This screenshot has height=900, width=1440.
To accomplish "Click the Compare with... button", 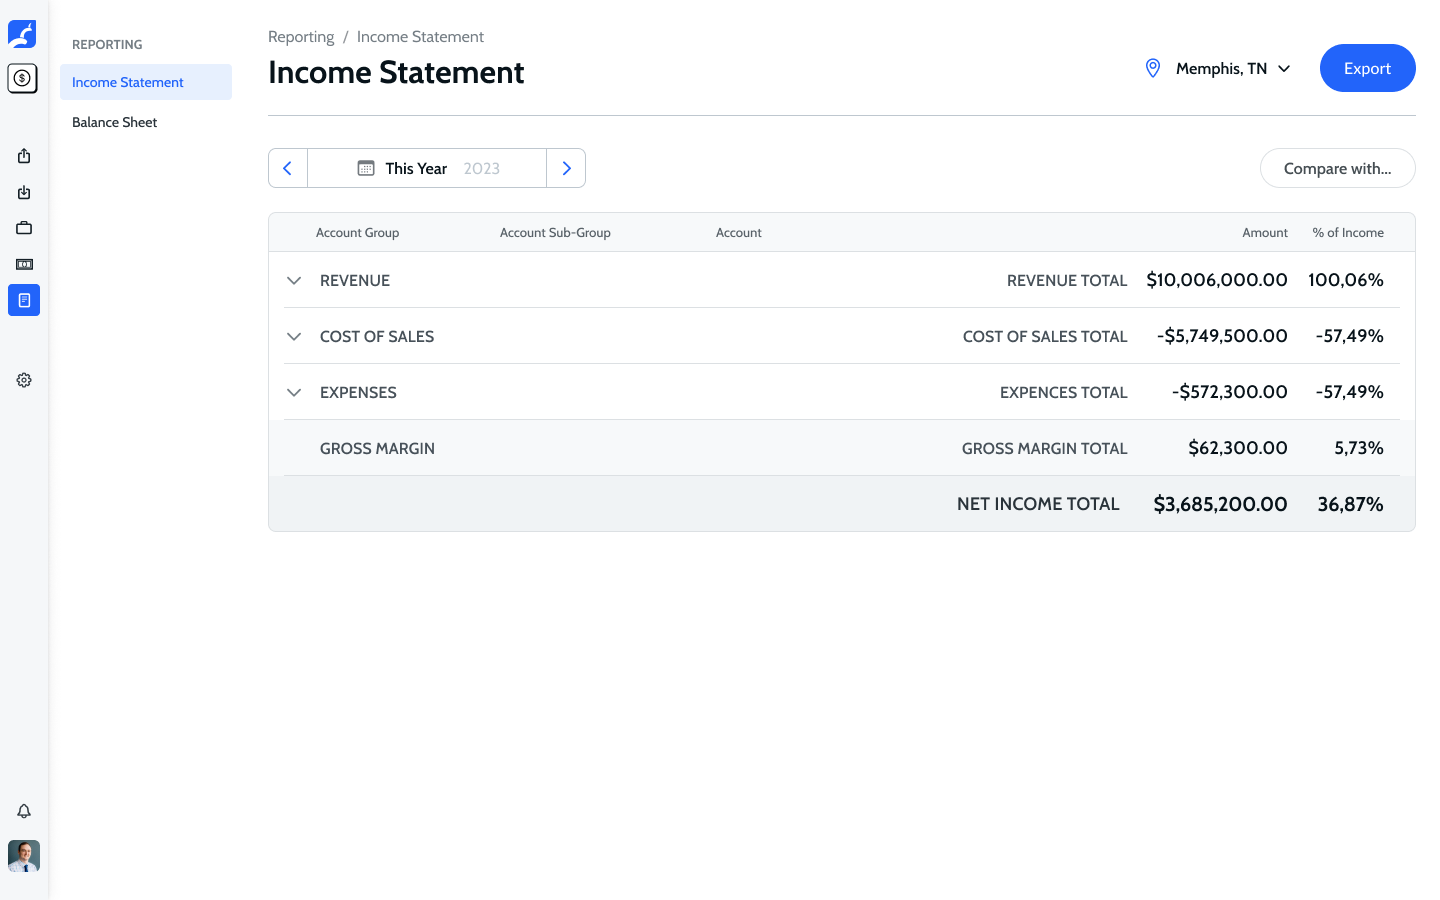I will point(1337,168).
